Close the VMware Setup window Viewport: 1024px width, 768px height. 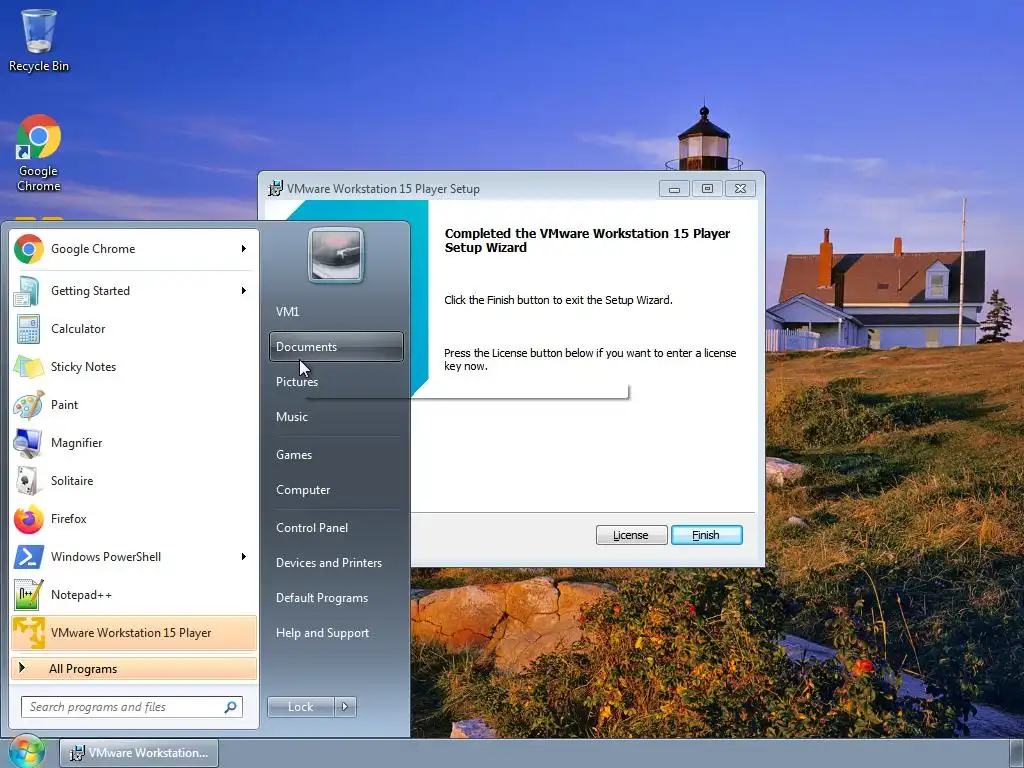coord(740,189)
